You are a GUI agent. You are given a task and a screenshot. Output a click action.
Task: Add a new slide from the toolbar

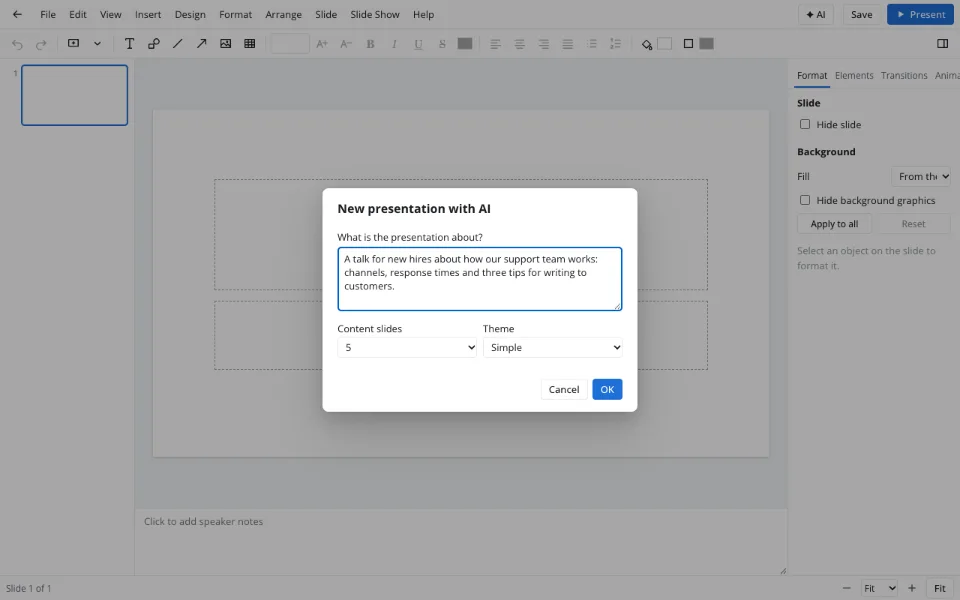point(73,43)
